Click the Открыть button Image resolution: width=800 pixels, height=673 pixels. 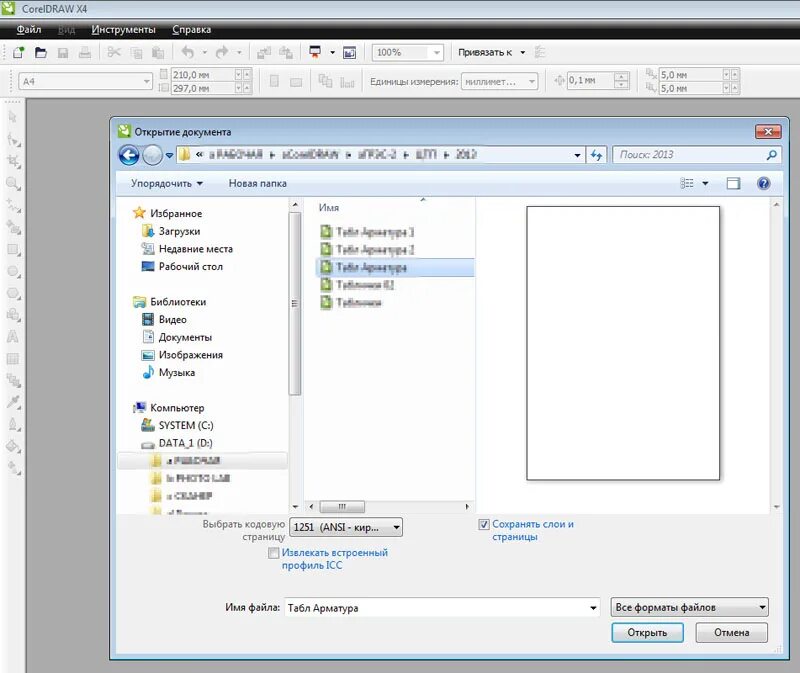click(x=647, y=633)
